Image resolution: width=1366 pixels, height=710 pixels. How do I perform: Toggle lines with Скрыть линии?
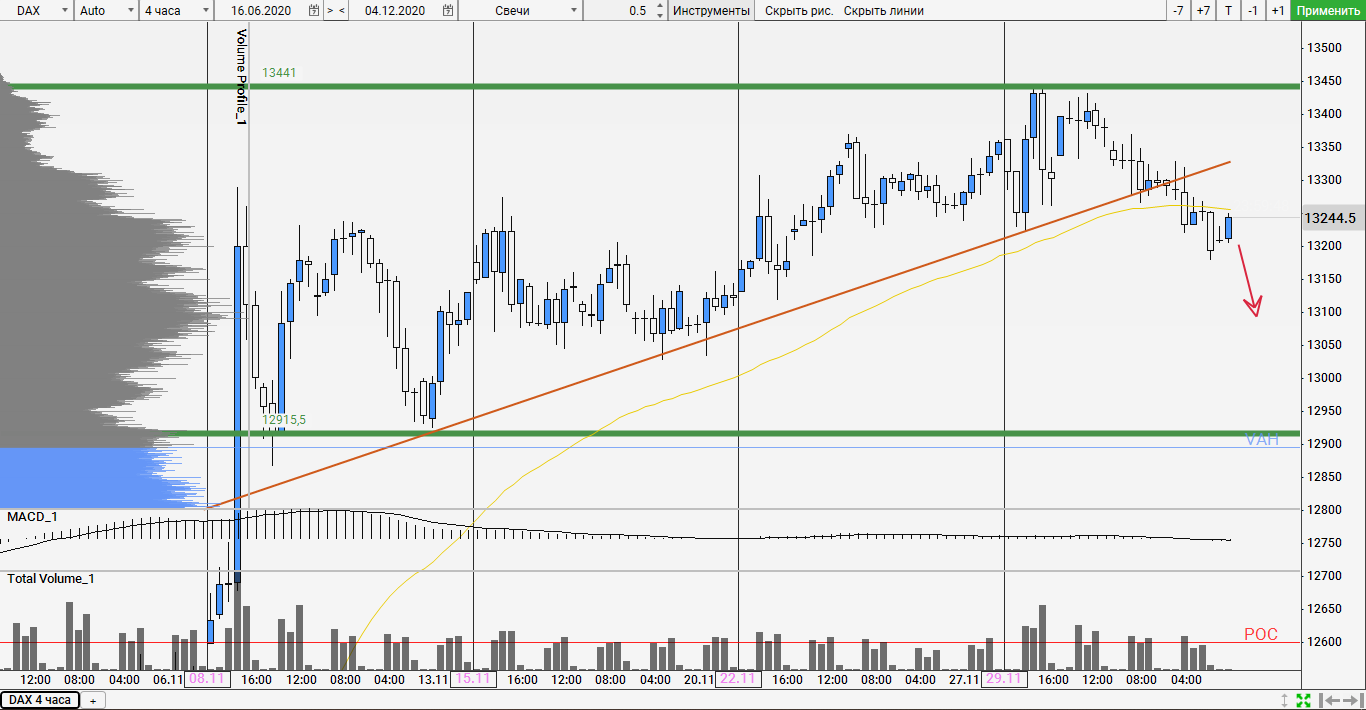(883, 11)
